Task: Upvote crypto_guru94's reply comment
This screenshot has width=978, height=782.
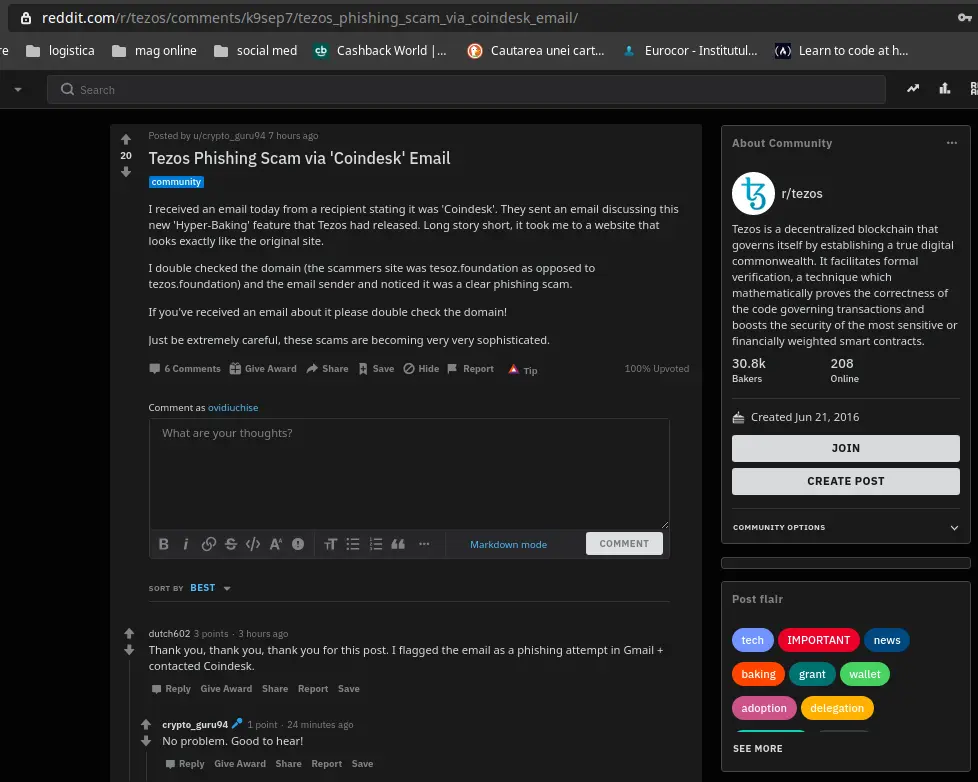Action: click(x=146, y=725)
